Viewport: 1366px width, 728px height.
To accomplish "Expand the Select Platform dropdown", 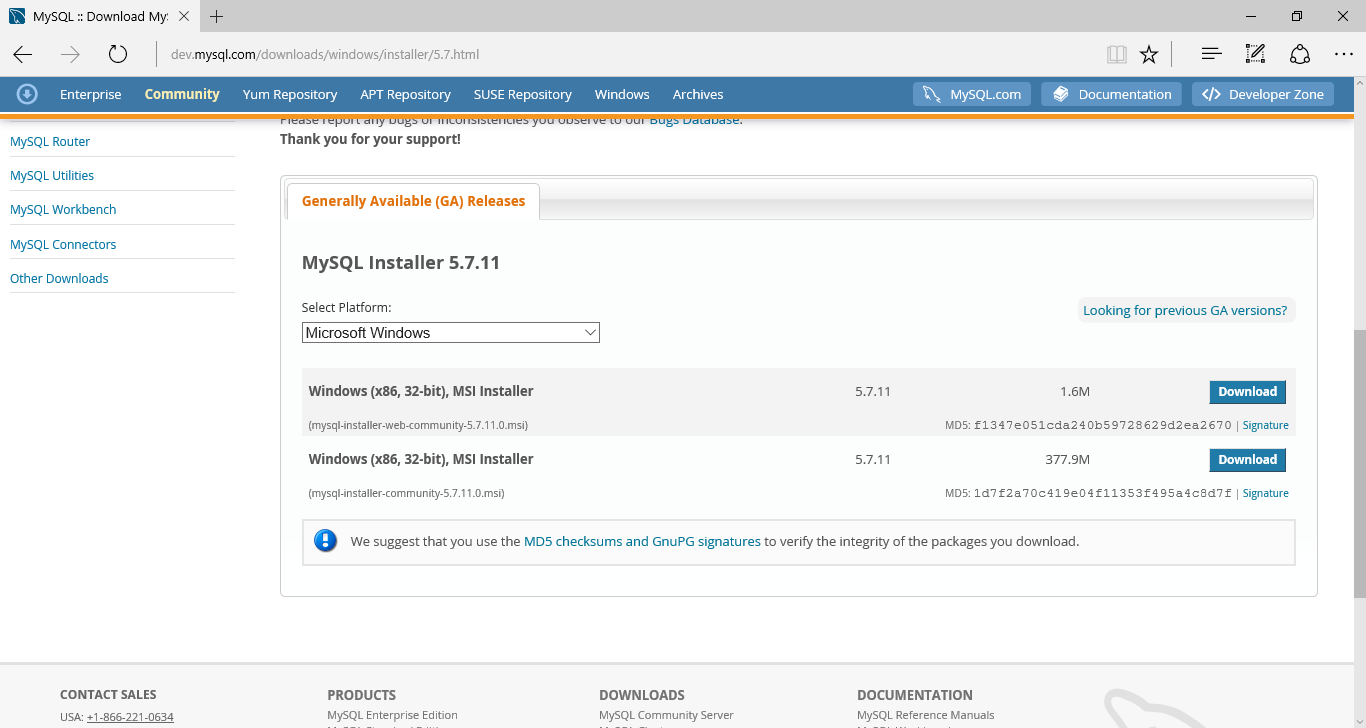I will pos(451,333).
